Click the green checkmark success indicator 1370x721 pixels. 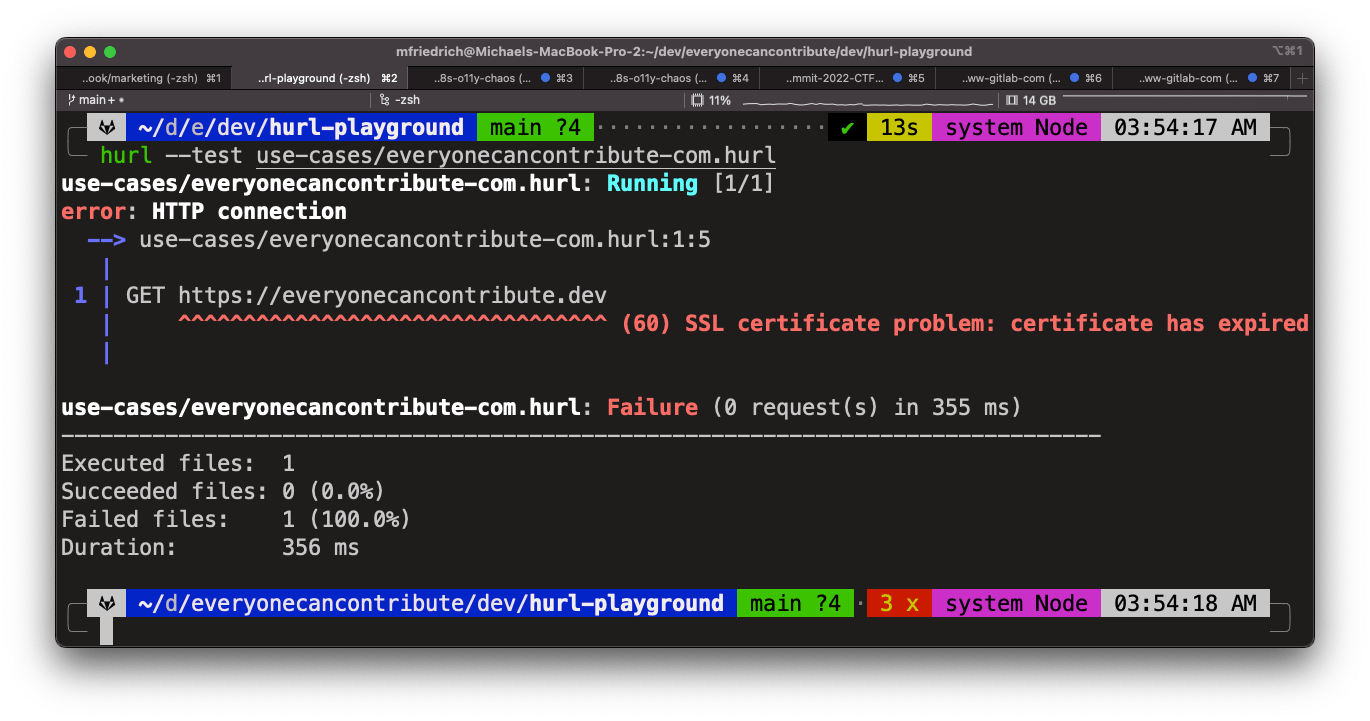point(845,127)
